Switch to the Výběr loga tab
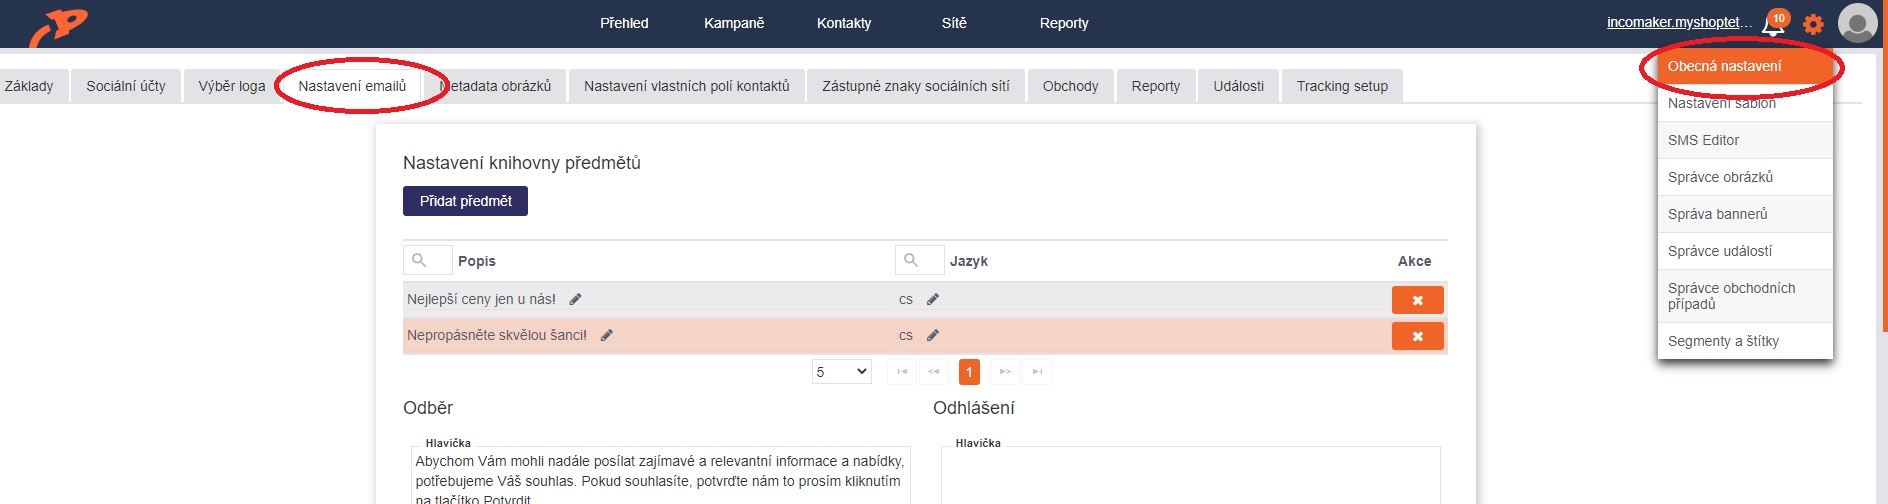1888x504 pixels. 232,86
